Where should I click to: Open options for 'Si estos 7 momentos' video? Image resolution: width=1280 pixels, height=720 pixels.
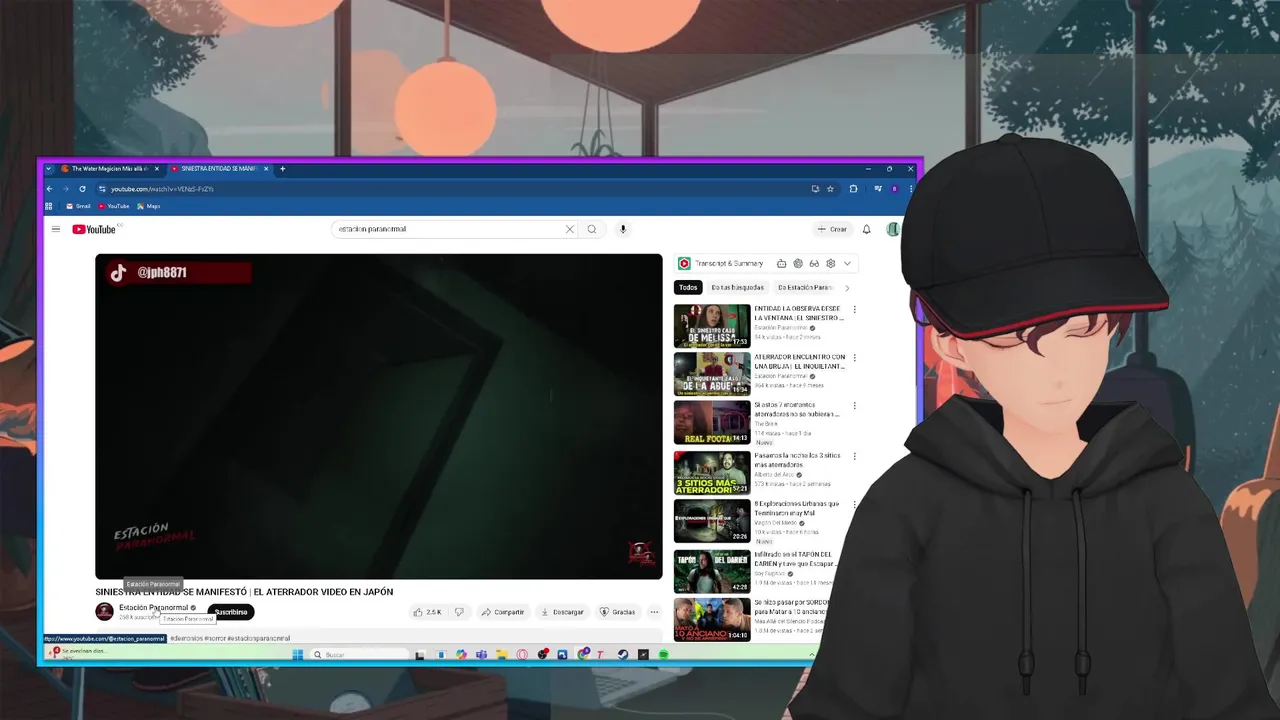[x=854, y=407]
